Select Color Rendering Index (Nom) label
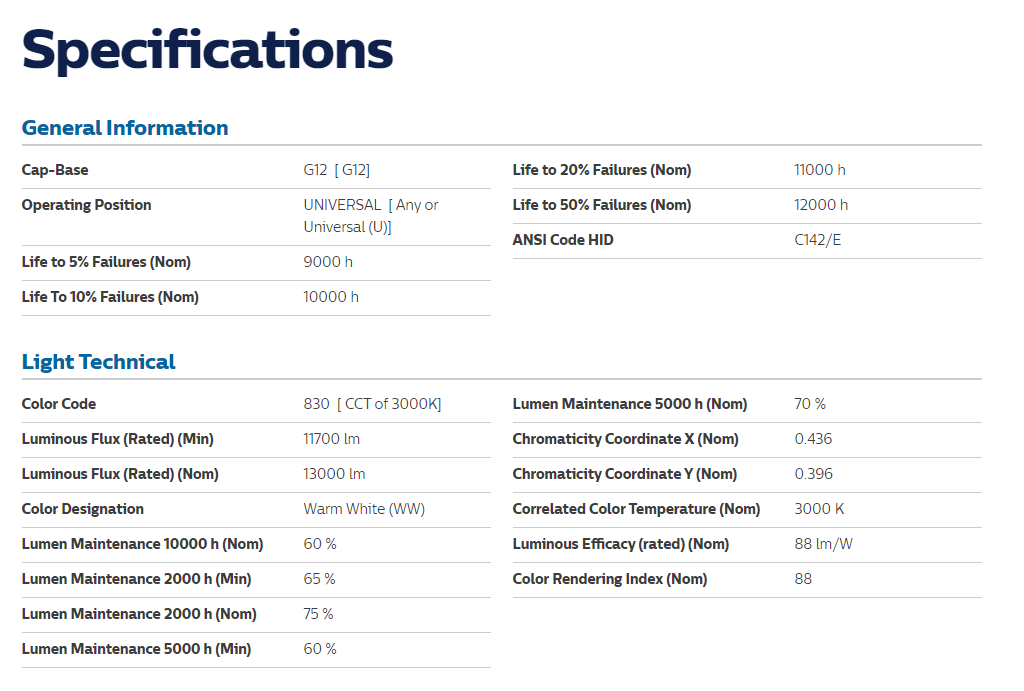This screenshot has height=691, width=1024. point(610,579)
